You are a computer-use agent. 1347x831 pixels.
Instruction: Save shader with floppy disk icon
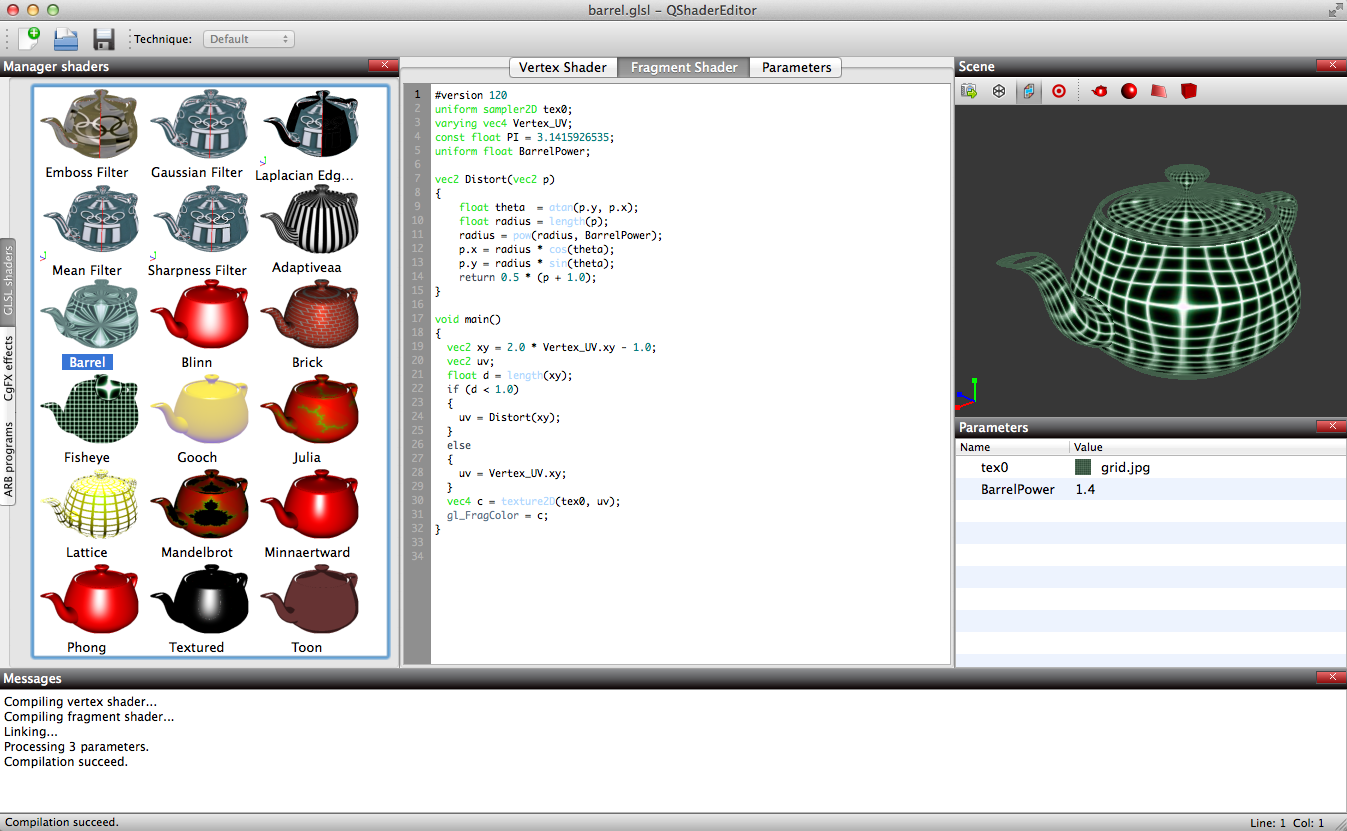tap(103, 39)
